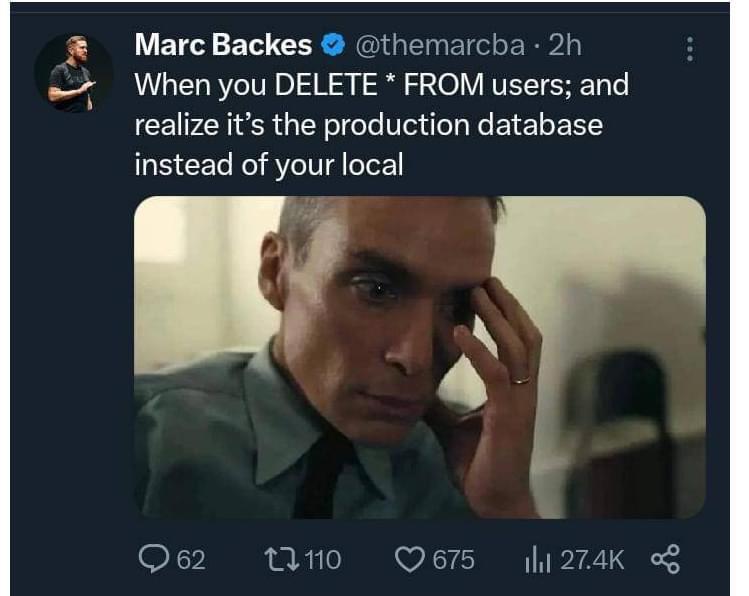Click the 2h timestamp
This screenshot has height=596, width=749.
[x=565, y=45]
